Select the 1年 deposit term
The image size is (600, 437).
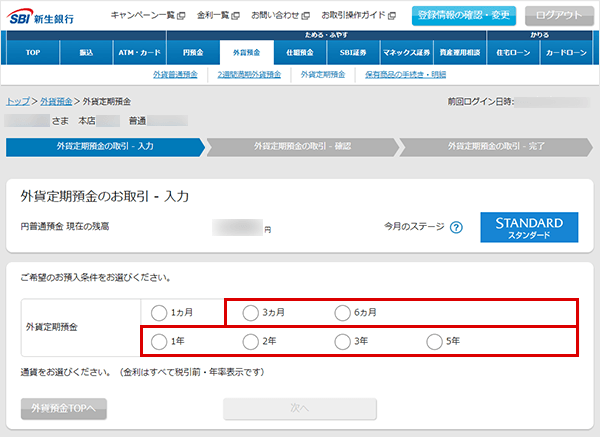click(158, 342)
